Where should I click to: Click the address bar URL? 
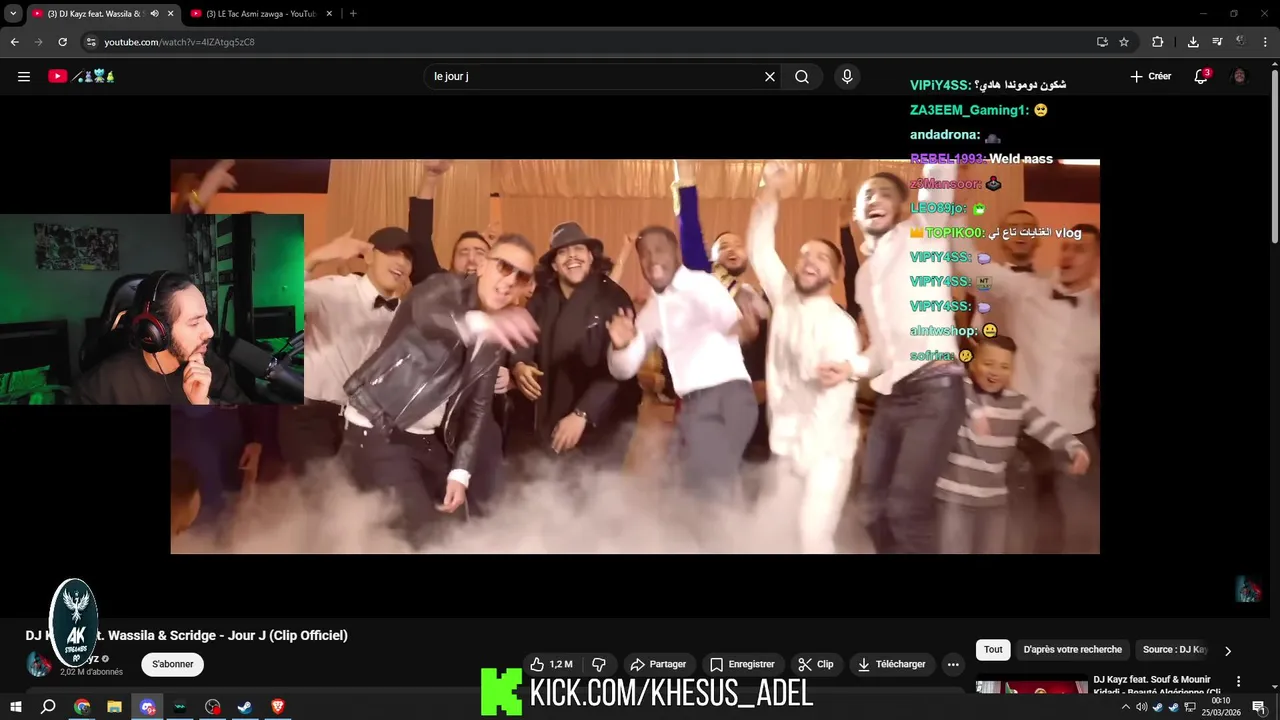[x=180, y=42]
